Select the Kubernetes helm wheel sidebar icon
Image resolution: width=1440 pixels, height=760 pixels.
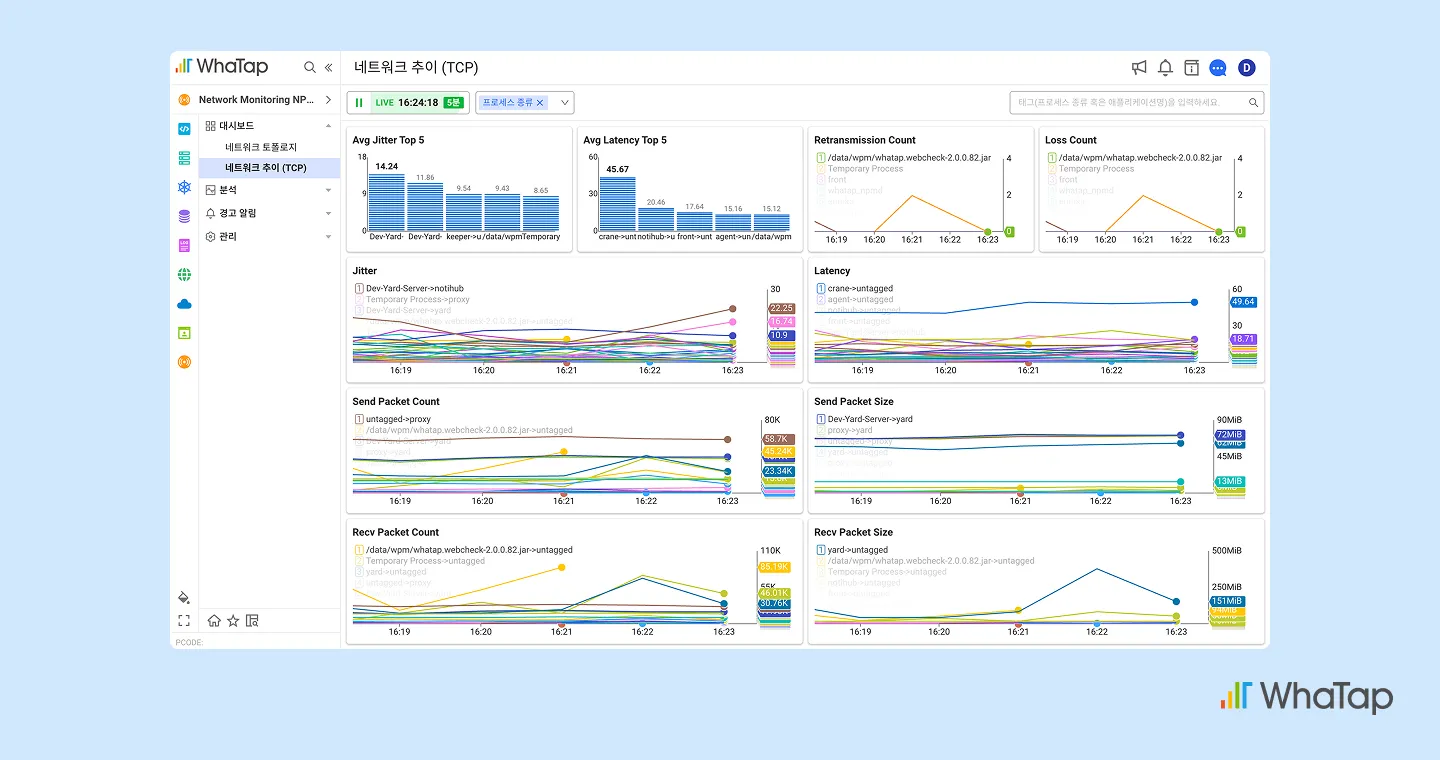[184, 187]
